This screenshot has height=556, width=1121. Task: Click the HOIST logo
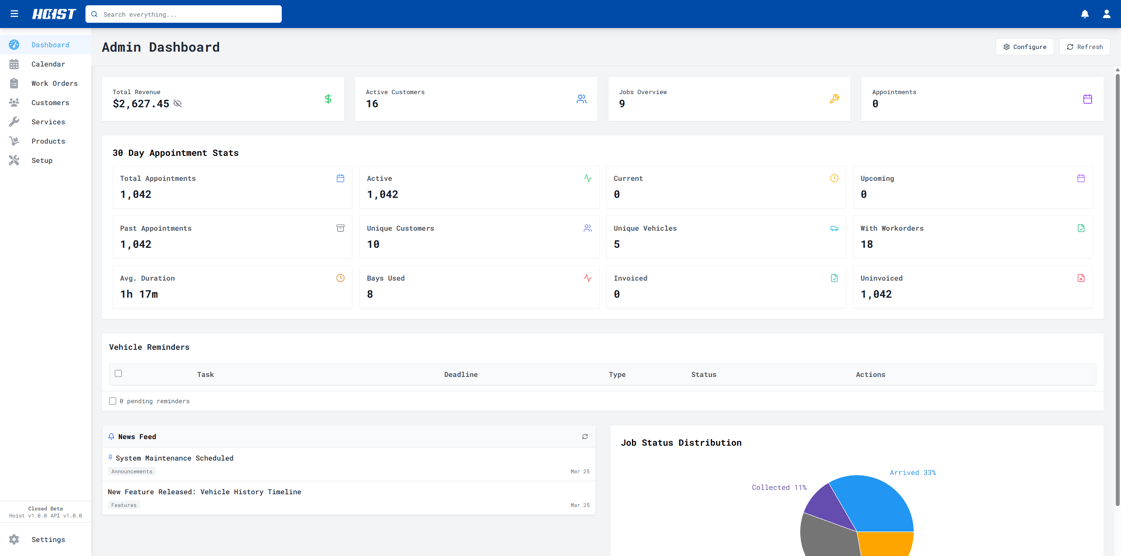pyautogui.click(x=54, y=14)
